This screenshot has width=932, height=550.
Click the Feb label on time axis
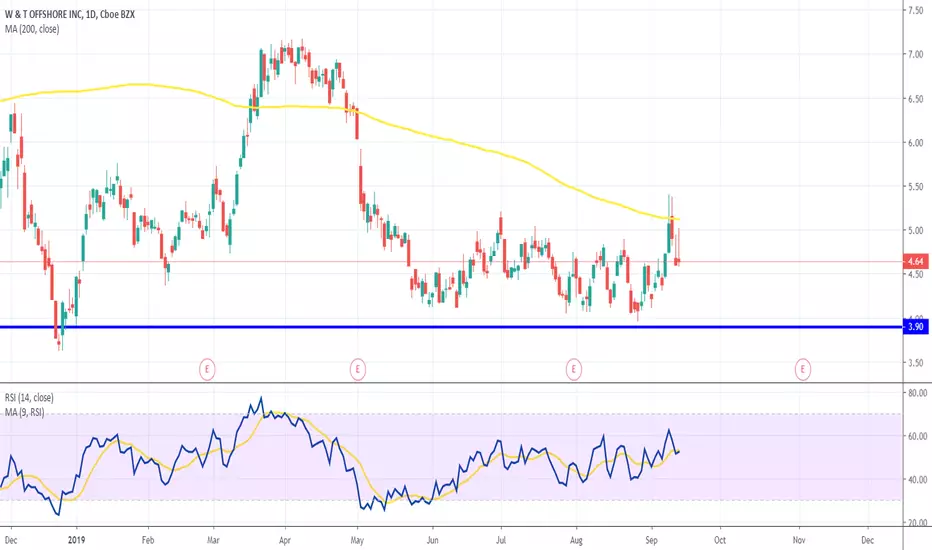148,540
